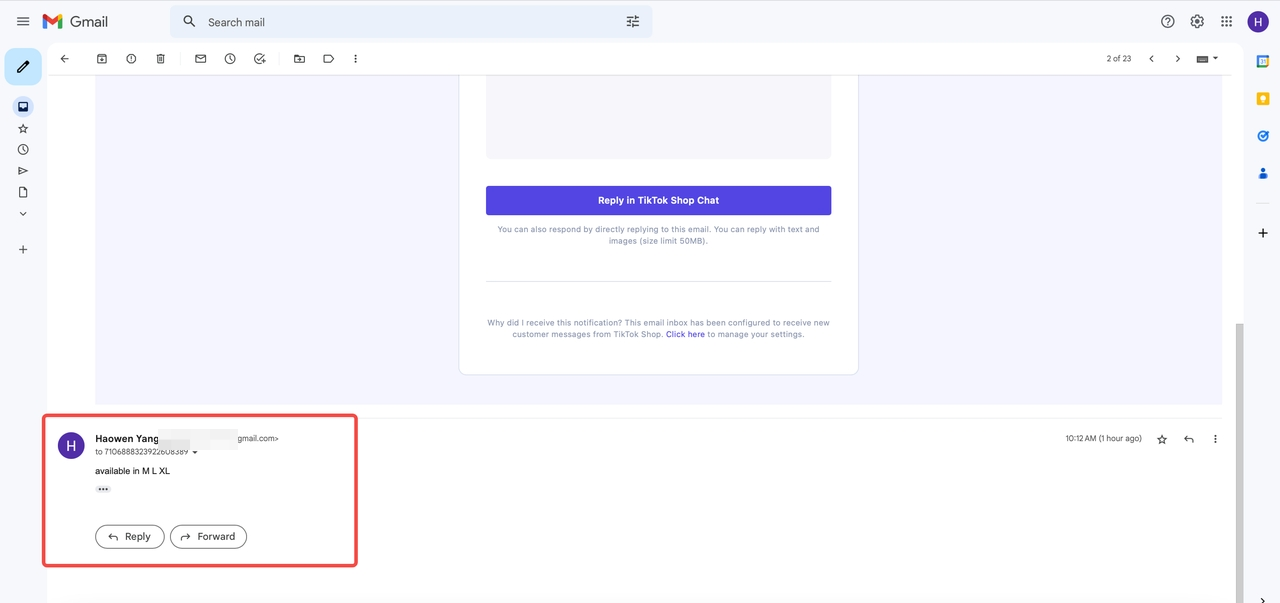Screen dimensions: 1280x603
Task: Click the Archive icon in toolbar
Action: [x=101, y=59]
